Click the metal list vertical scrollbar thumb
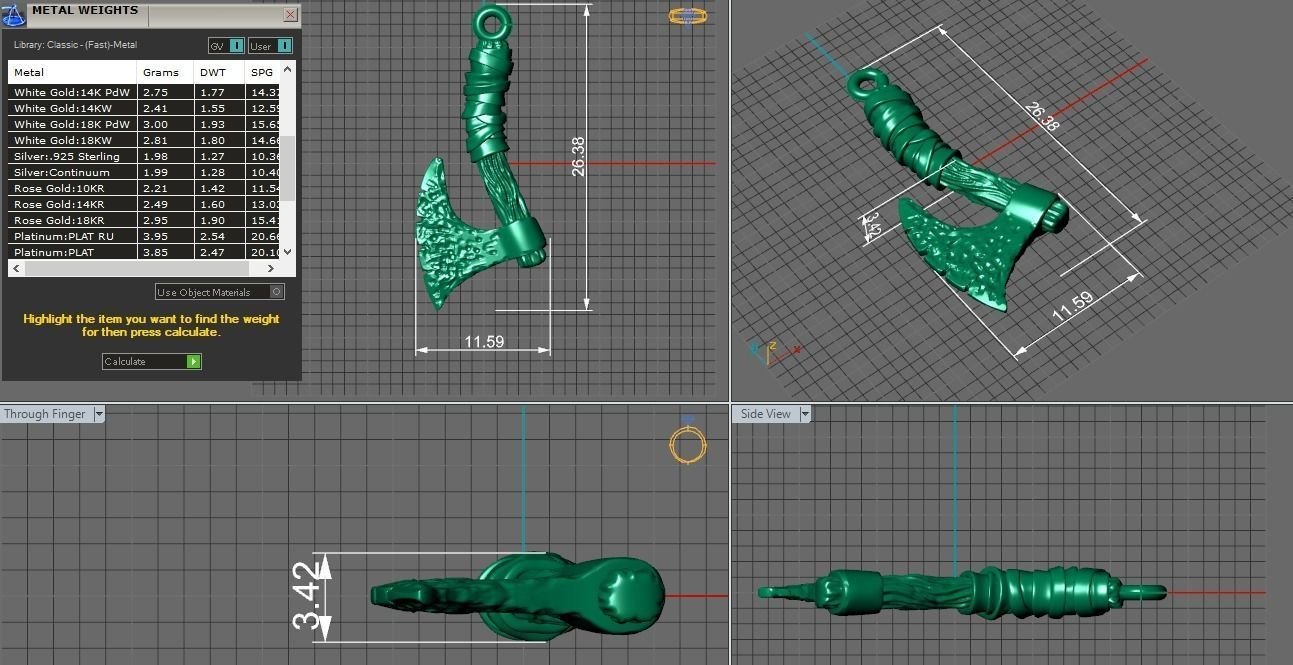 (288, 168)
